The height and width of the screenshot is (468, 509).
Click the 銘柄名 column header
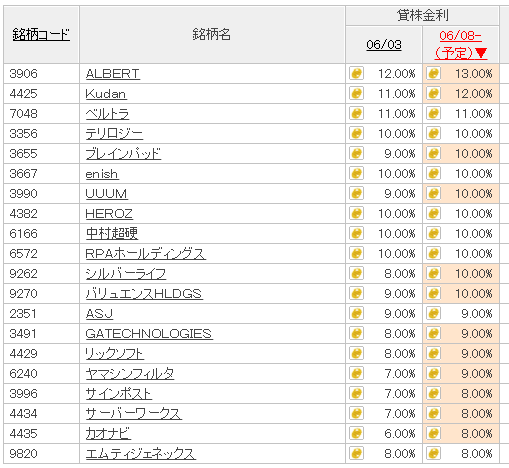click(x=212, y=34)
